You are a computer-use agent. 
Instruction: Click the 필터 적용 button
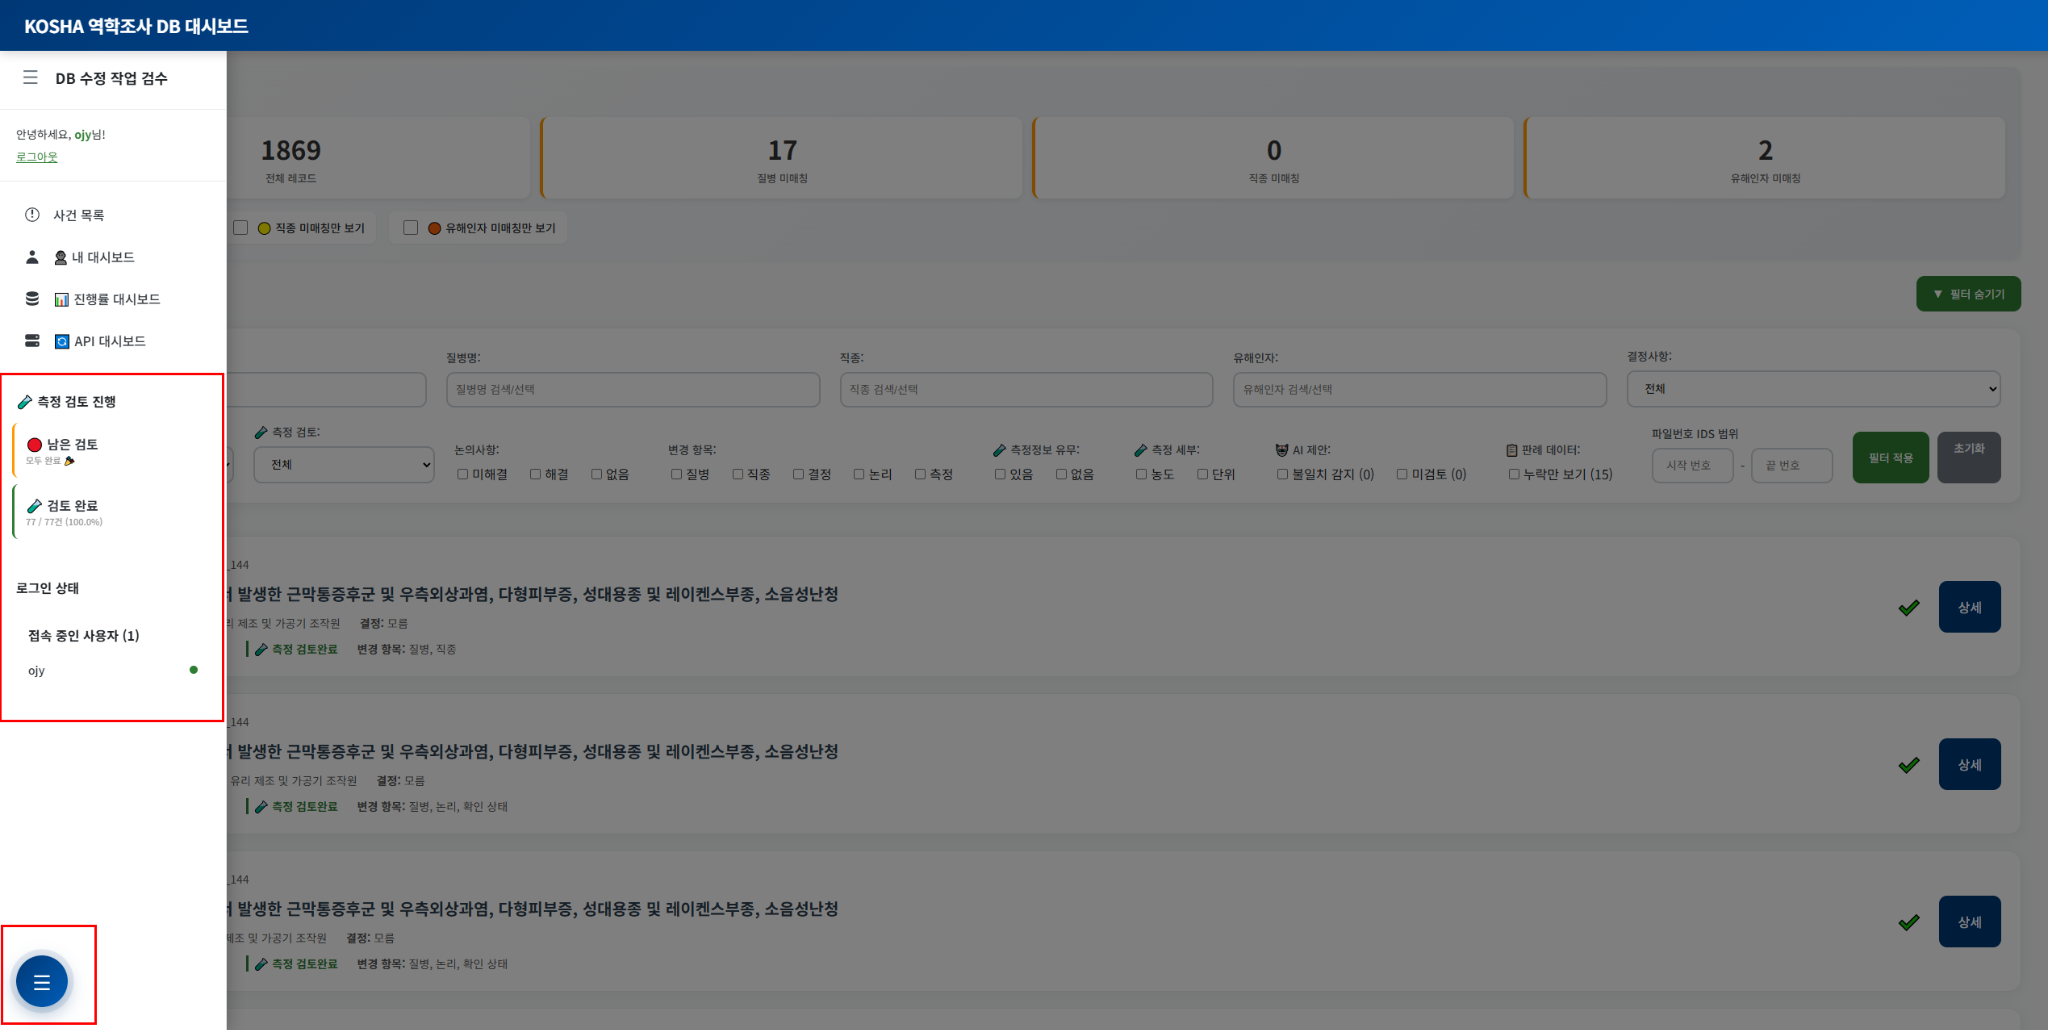point(1890,457)
